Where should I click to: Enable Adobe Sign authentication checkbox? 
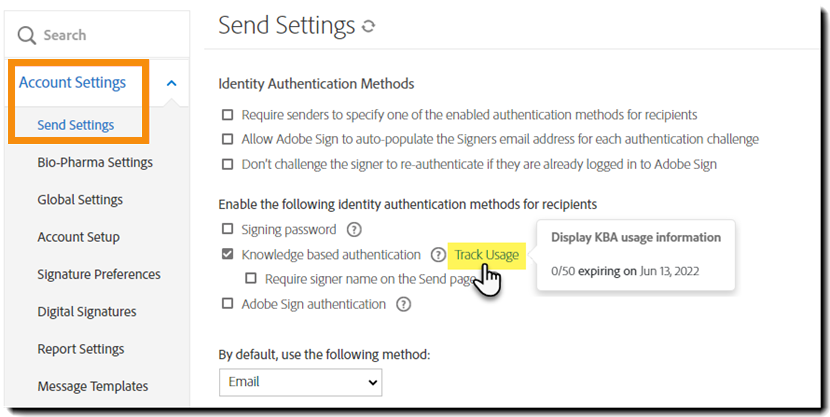(228, 304)
